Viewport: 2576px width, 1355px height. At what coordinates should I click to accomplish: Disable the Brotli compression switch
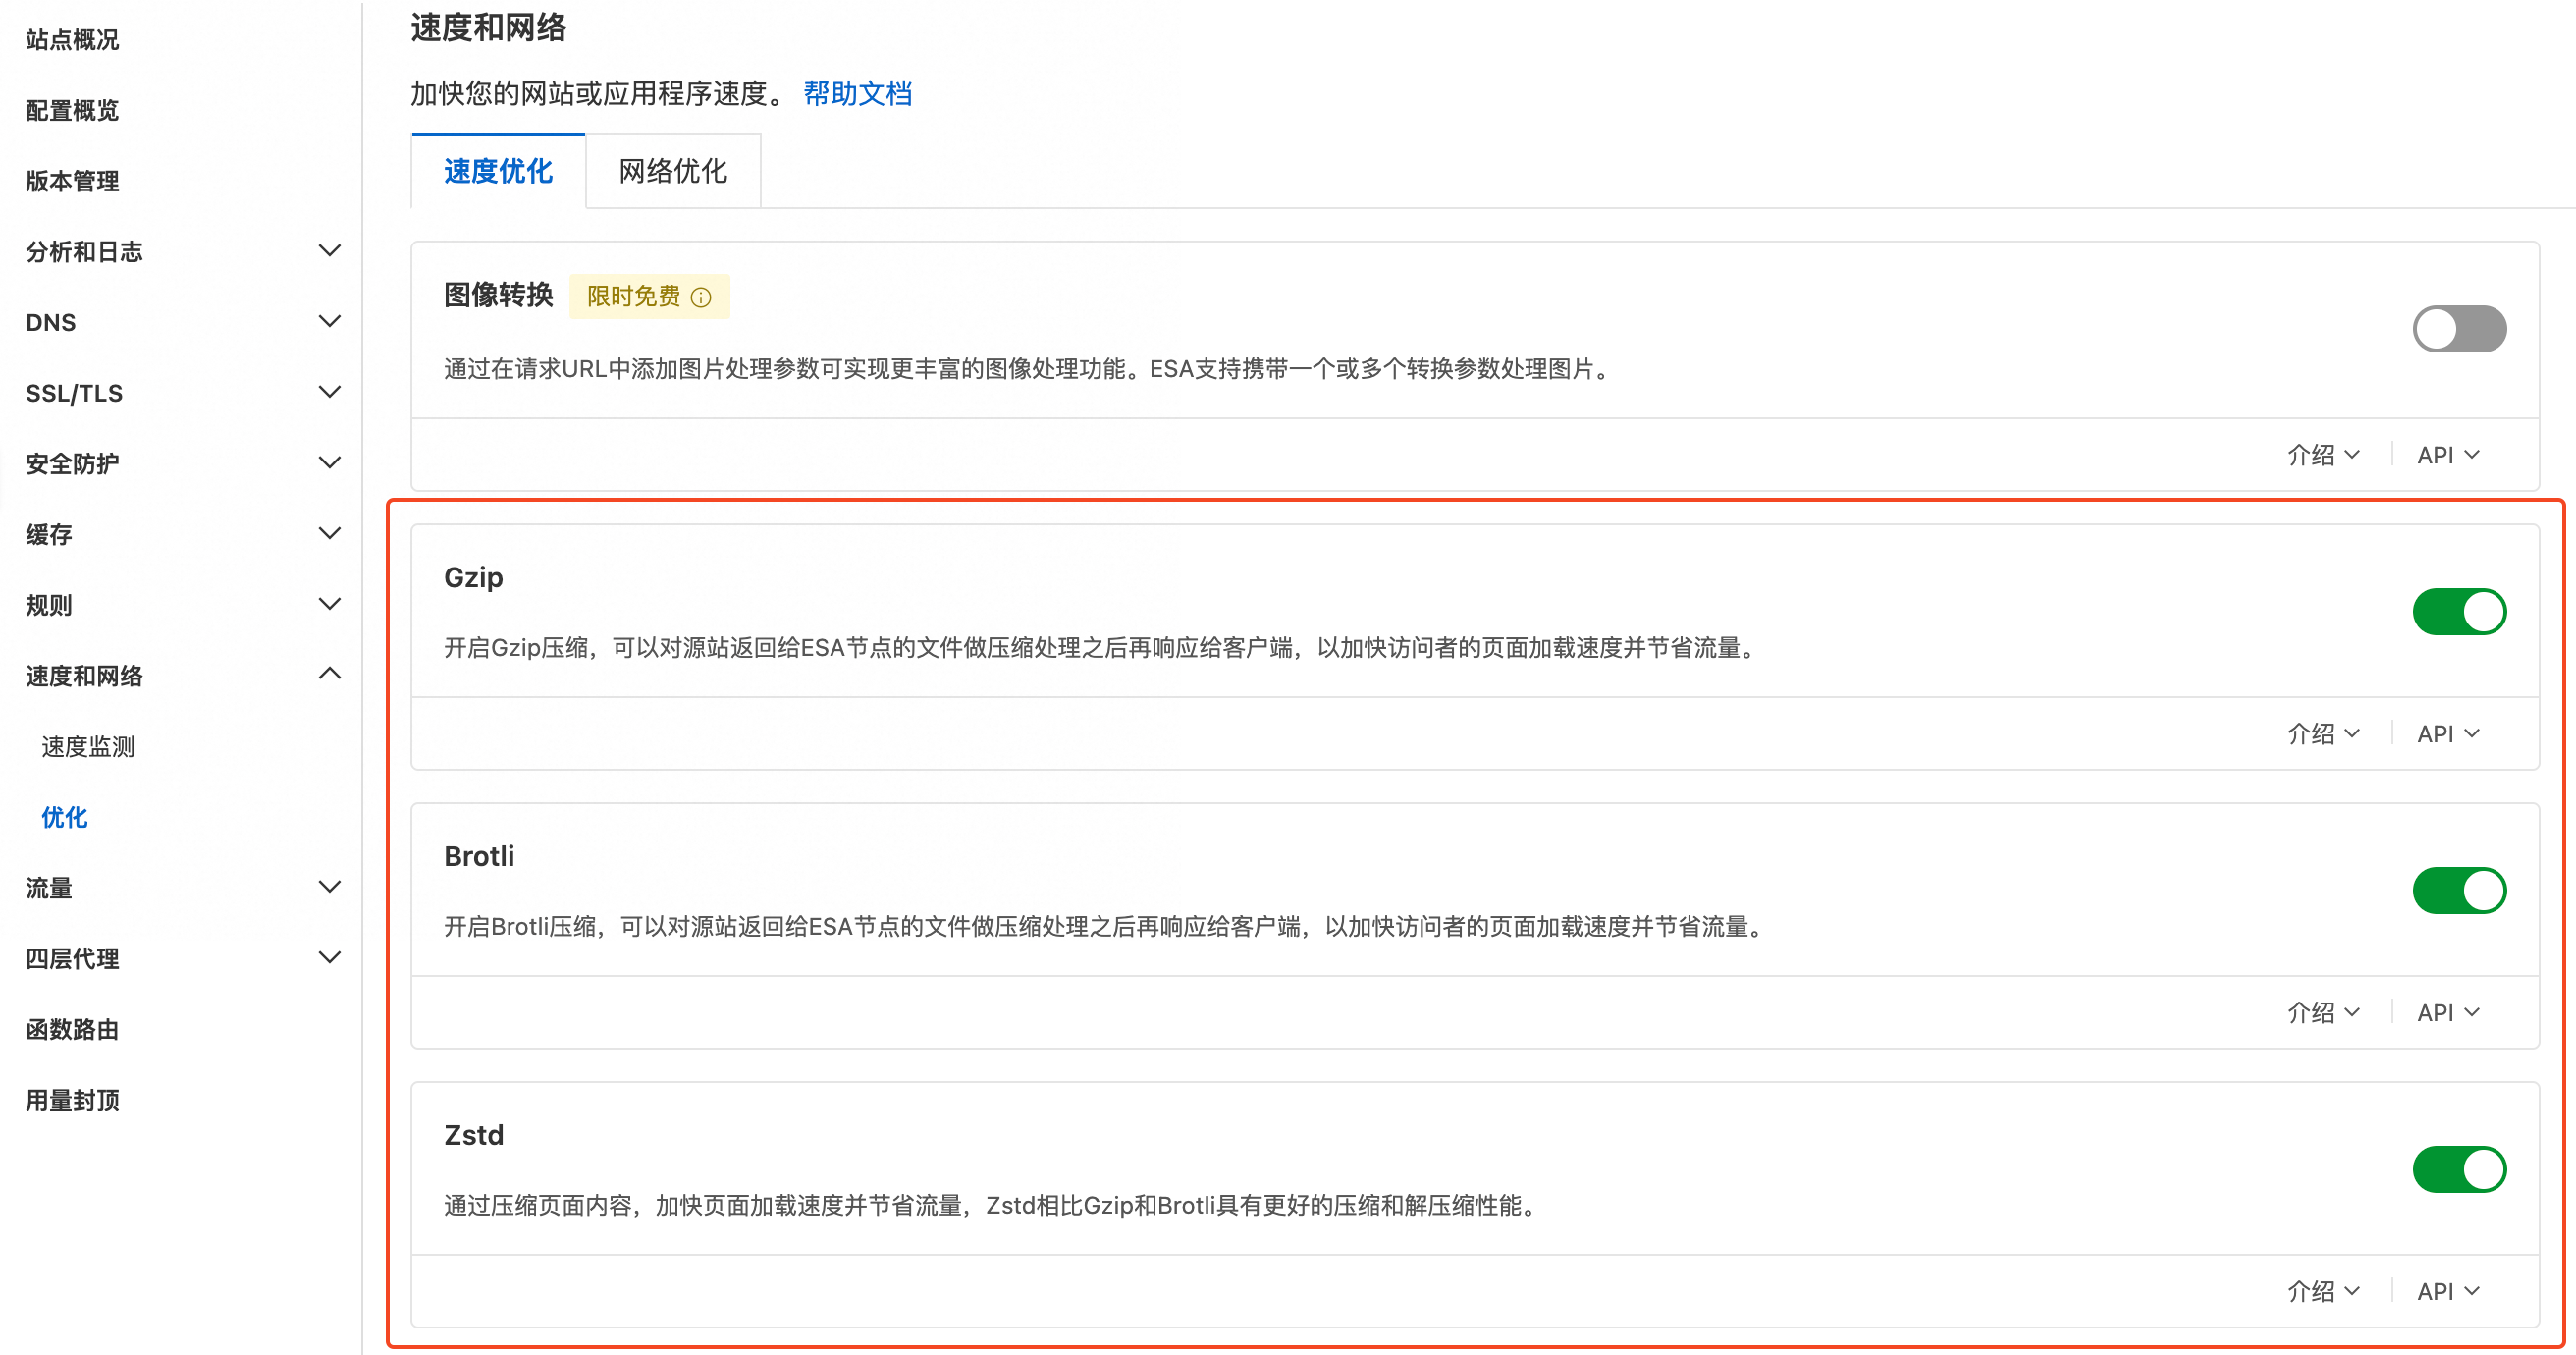[2458, 891]
